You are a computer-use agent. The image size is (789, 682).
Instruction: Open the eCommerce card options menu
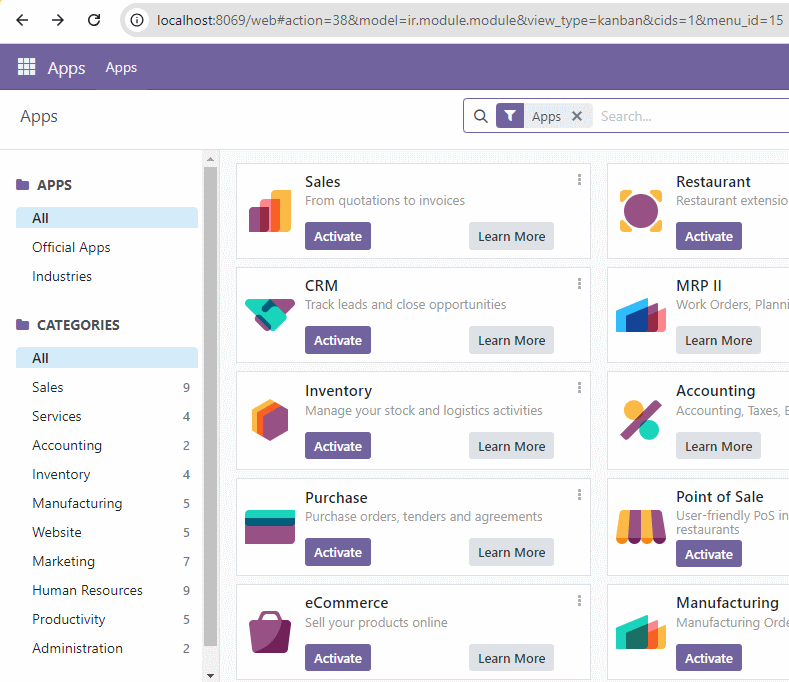coord(579,600)
